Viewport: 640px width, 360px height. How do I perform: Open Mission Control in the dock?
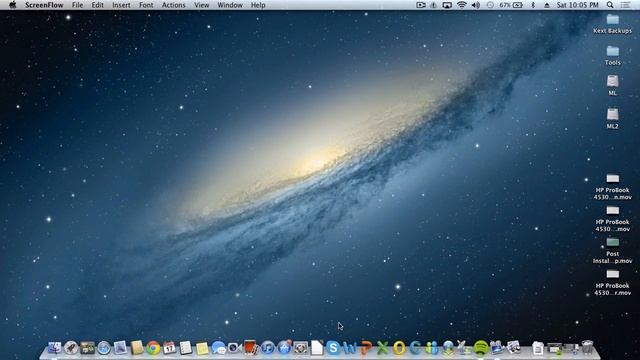click(x=87, y=348)
